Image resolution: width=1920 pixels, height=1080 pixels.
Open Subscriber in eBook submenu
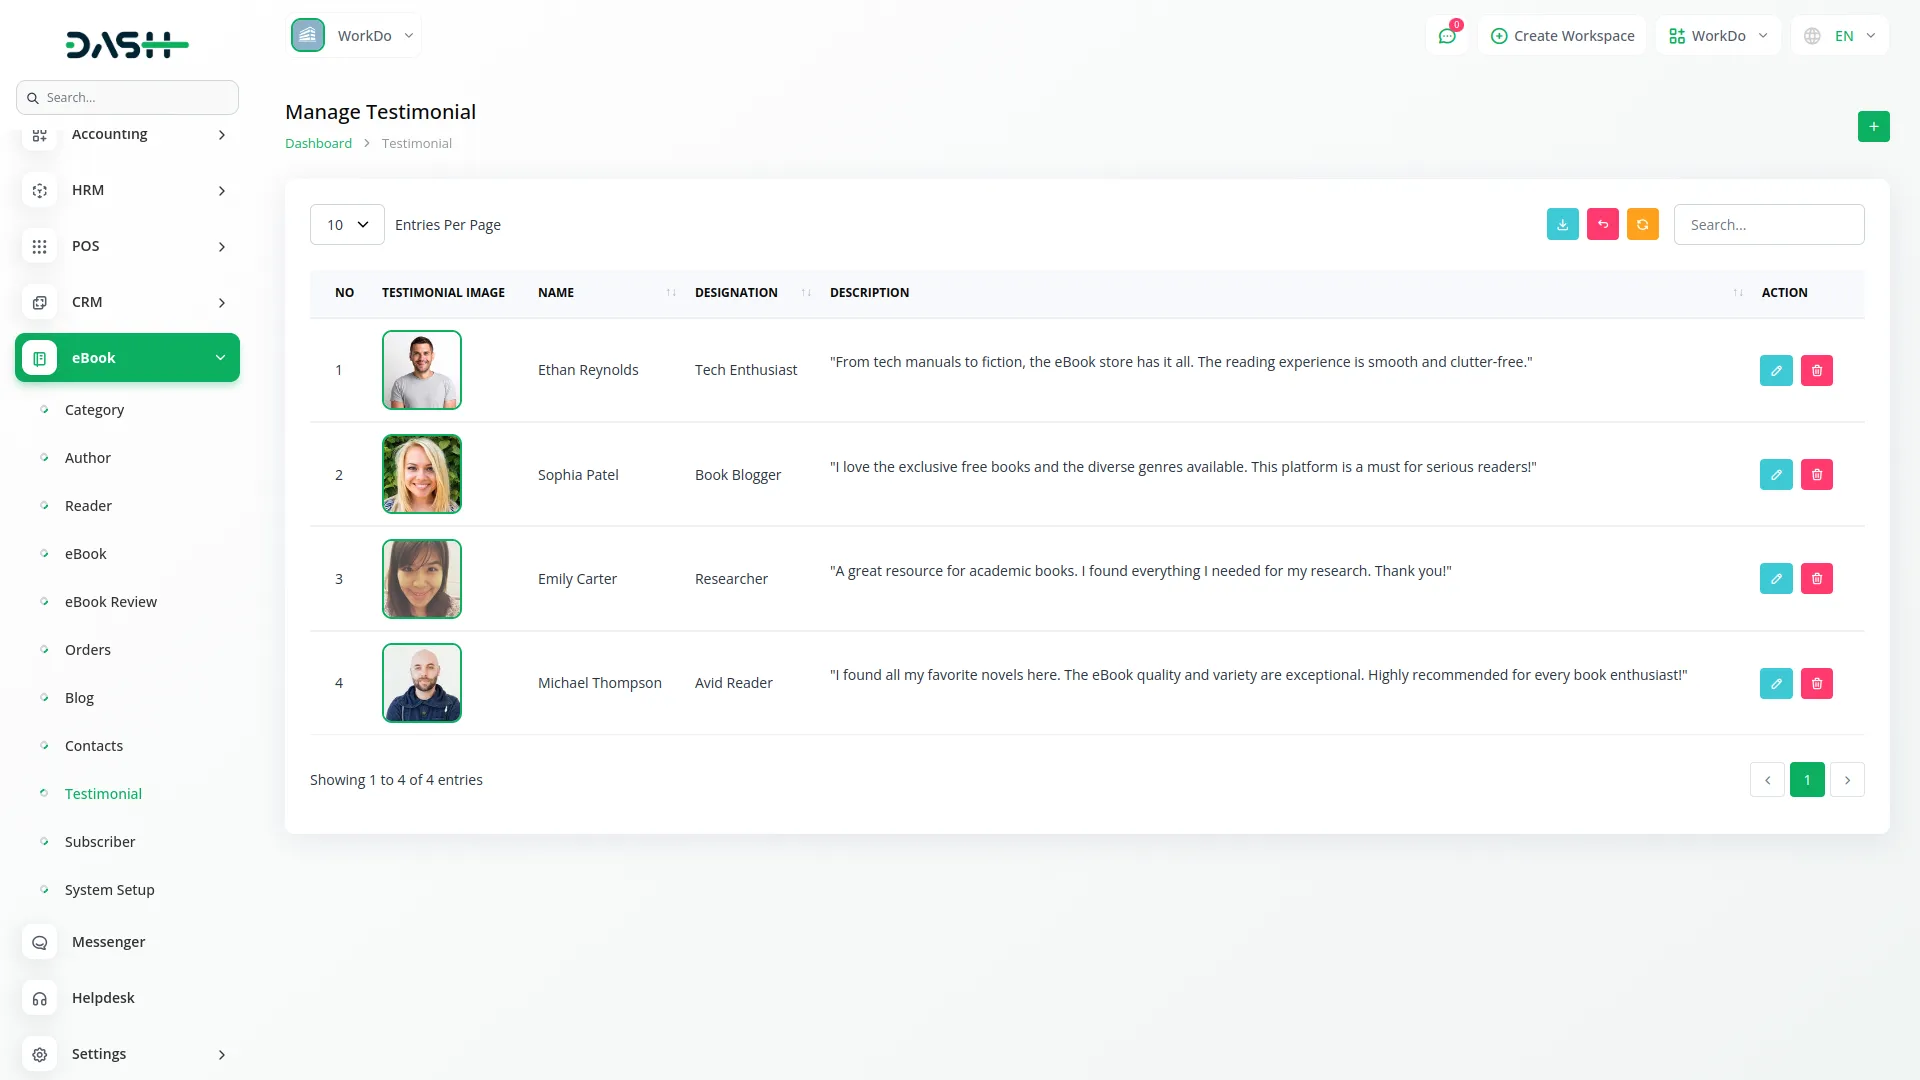click(x=100, y=842)
